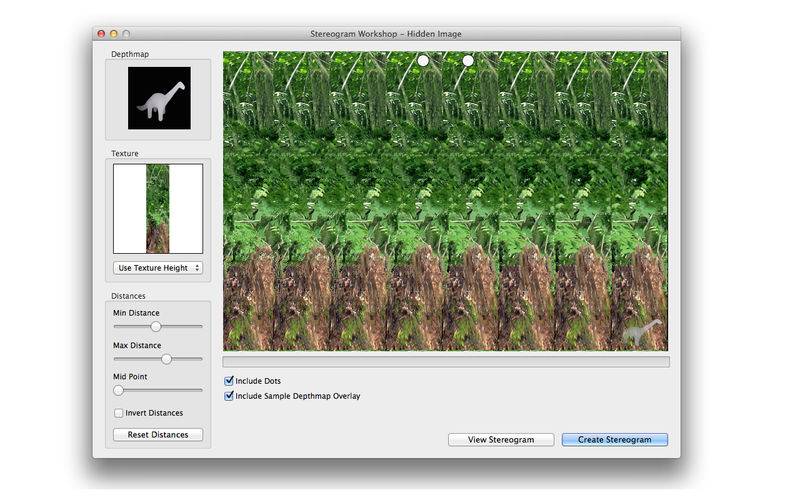Click the dinosaur overlay in stereogram corner
The image size is (800, 500).
click(642, 332)
